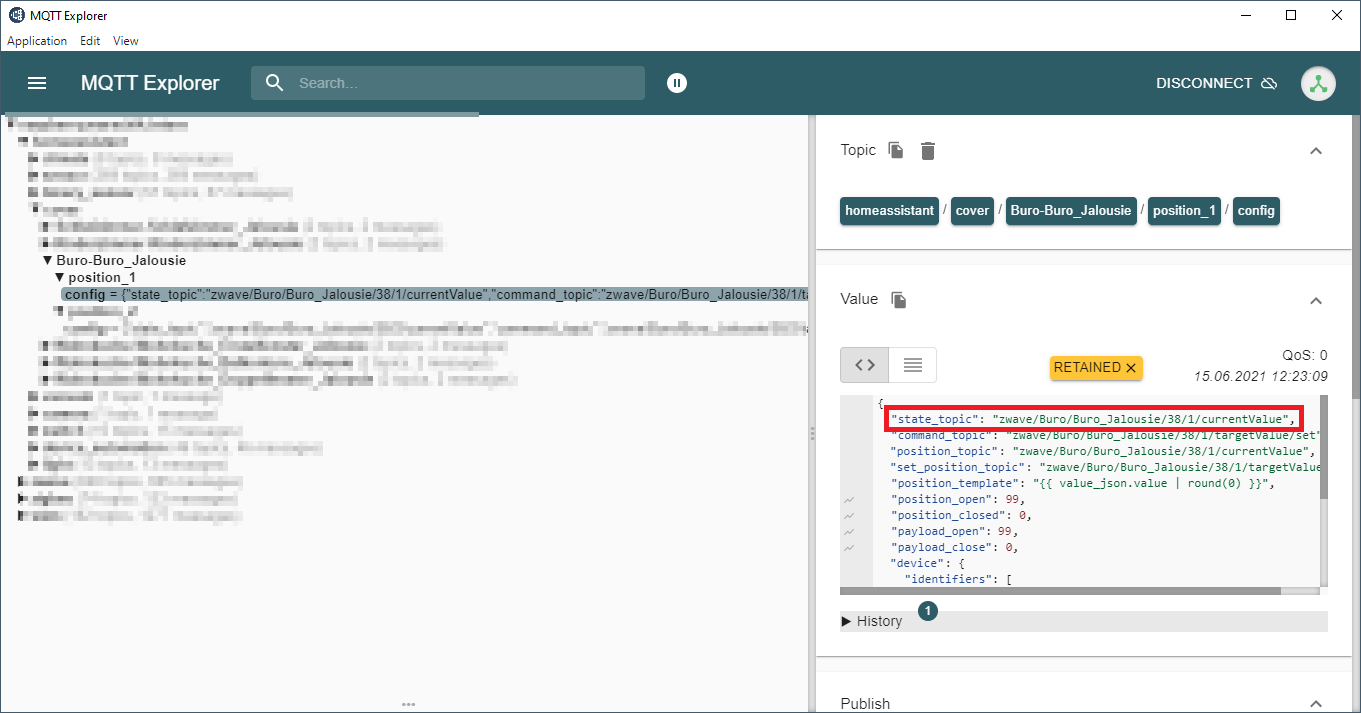Collapse the Topic panel with its chevron

click(1316, 150)
